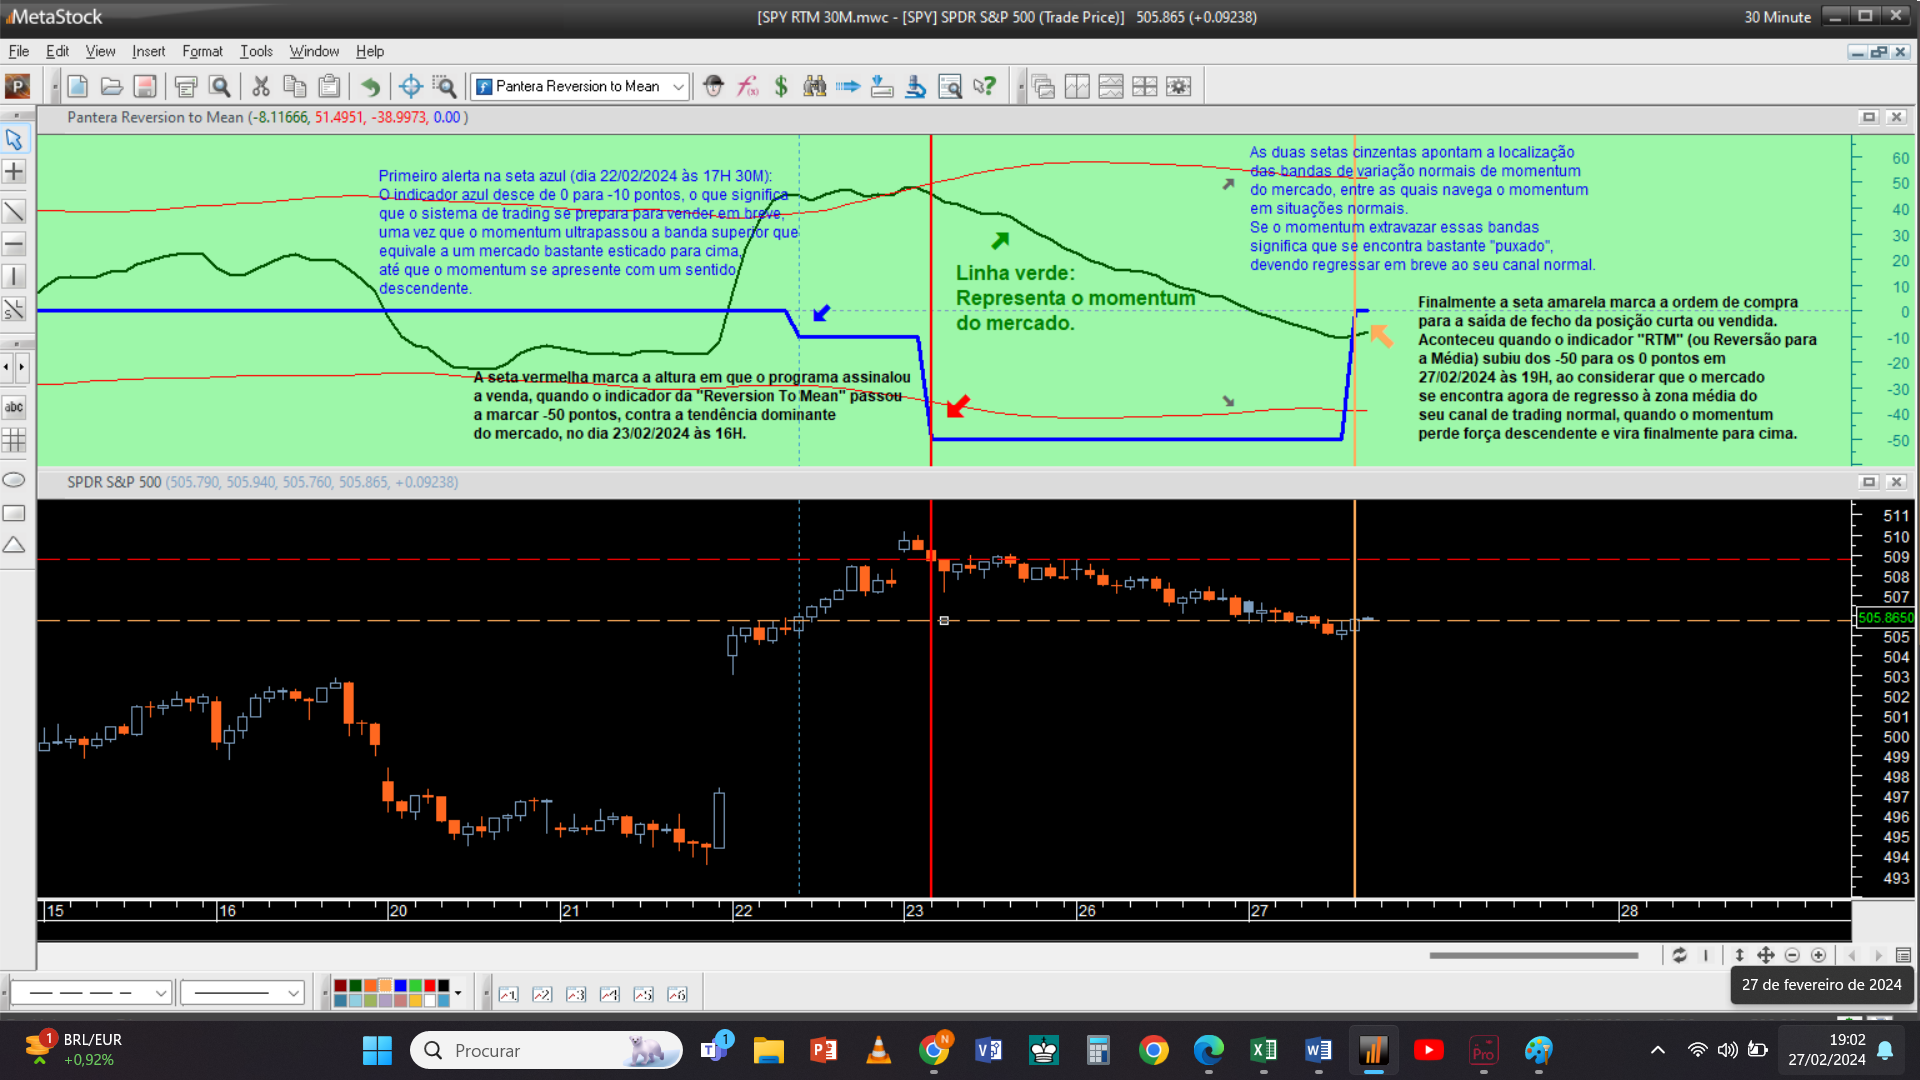
Task: Open the Tools menu
Action: click(256, 51)
